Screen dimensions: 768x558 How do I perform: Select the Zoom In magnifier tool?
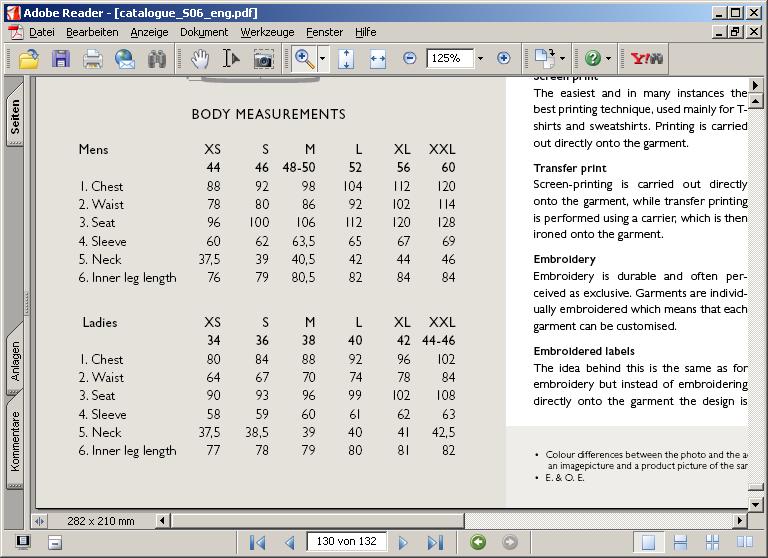coord(304,59)
